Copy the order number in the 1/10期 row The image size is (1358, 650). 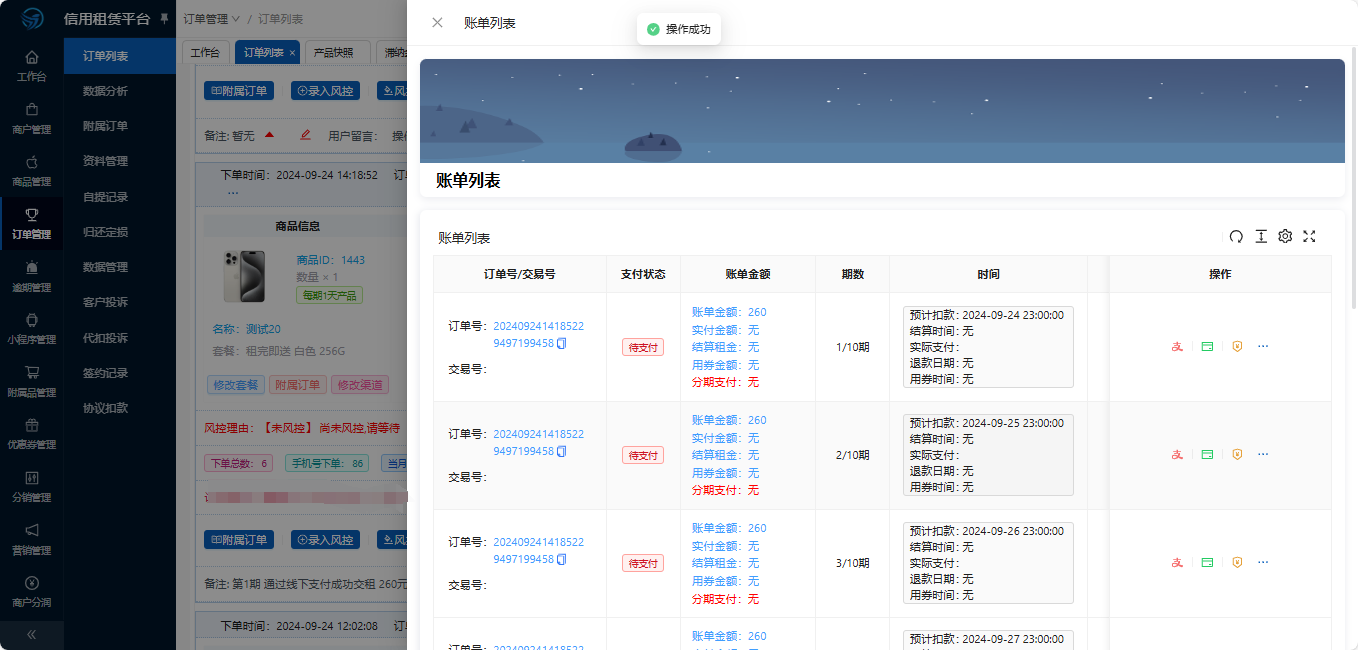click(x=562, y=344)
